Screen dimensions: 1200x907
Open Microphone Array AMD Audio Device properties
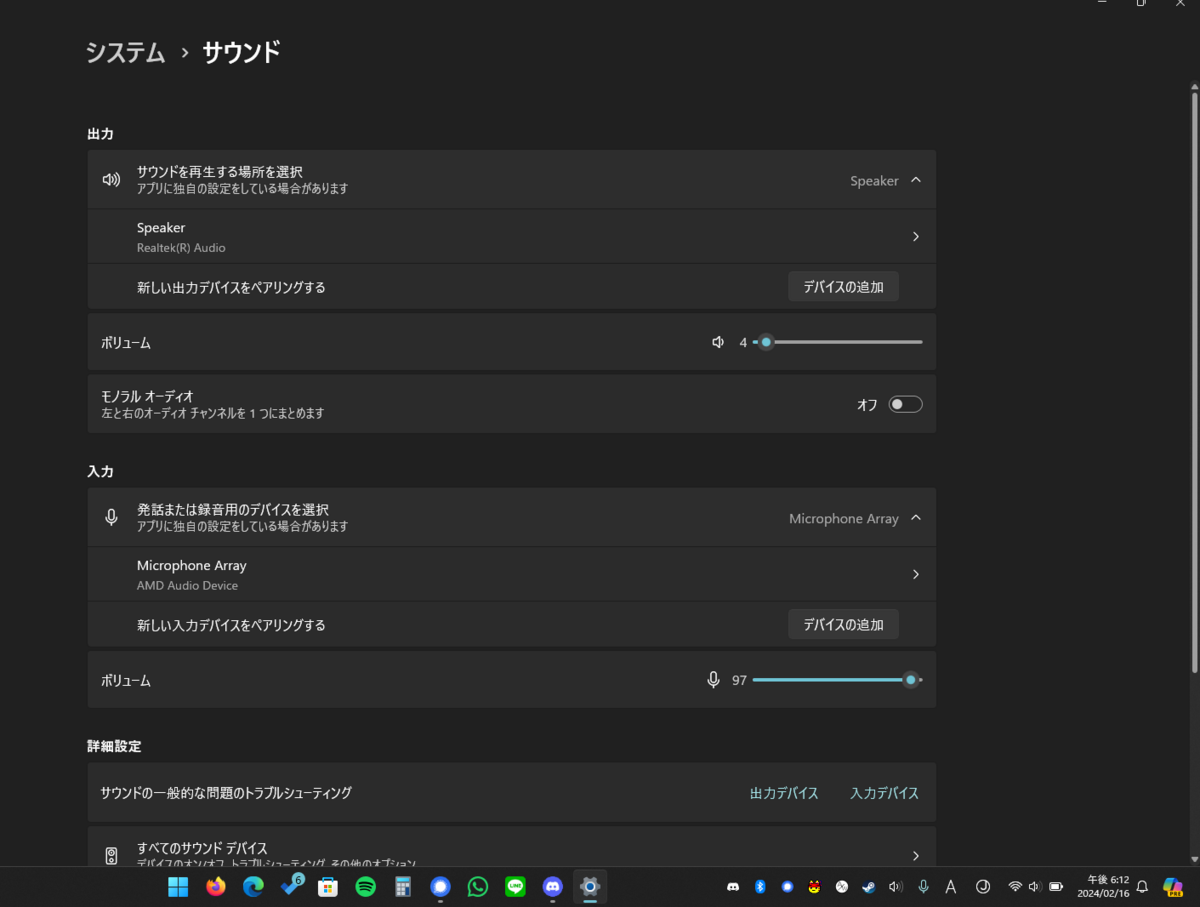pos(915,574)
